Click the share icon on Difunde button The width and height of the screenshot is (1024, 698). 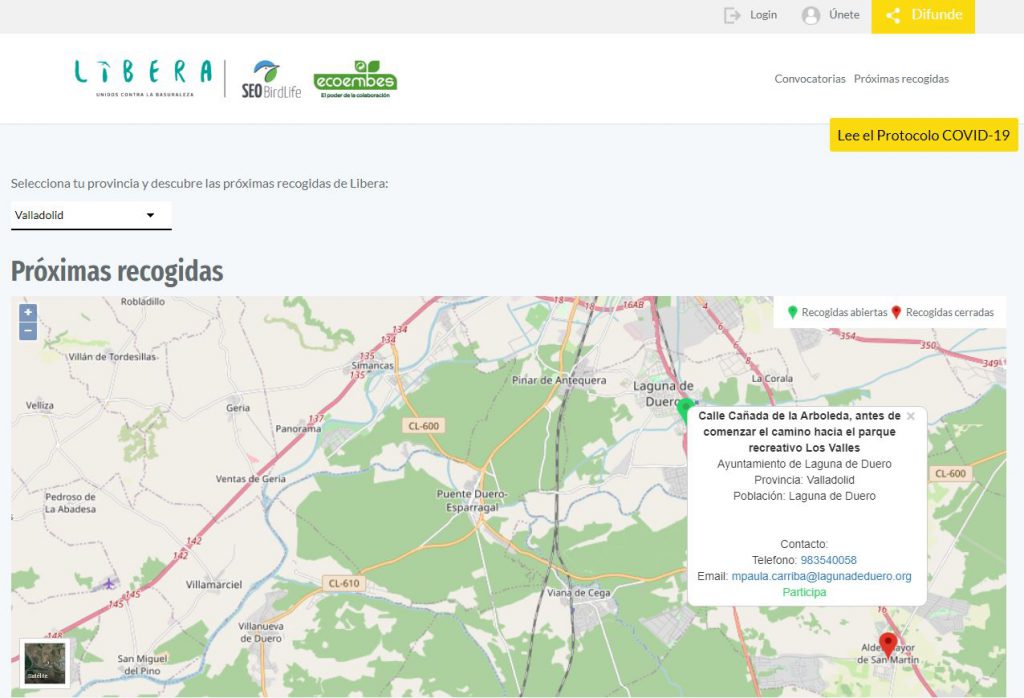[x=893, y=15]
